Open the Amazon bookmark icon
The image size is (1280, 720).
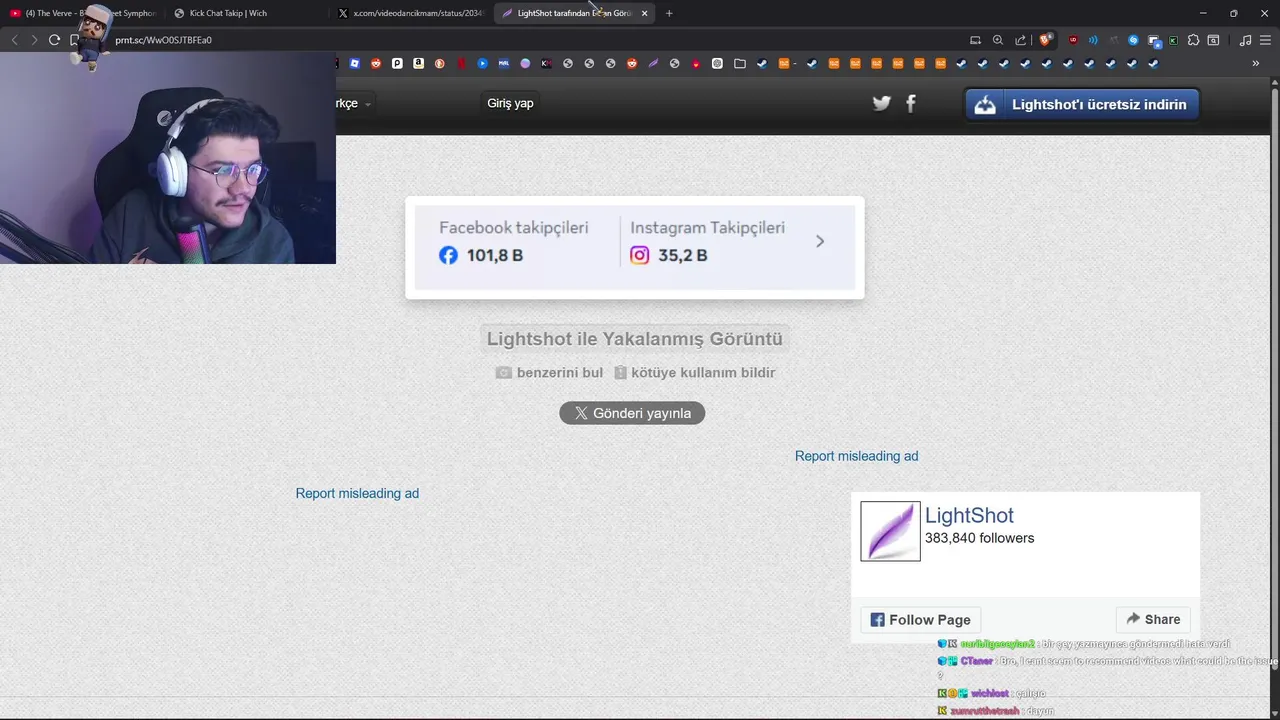[x=419, y=63]
